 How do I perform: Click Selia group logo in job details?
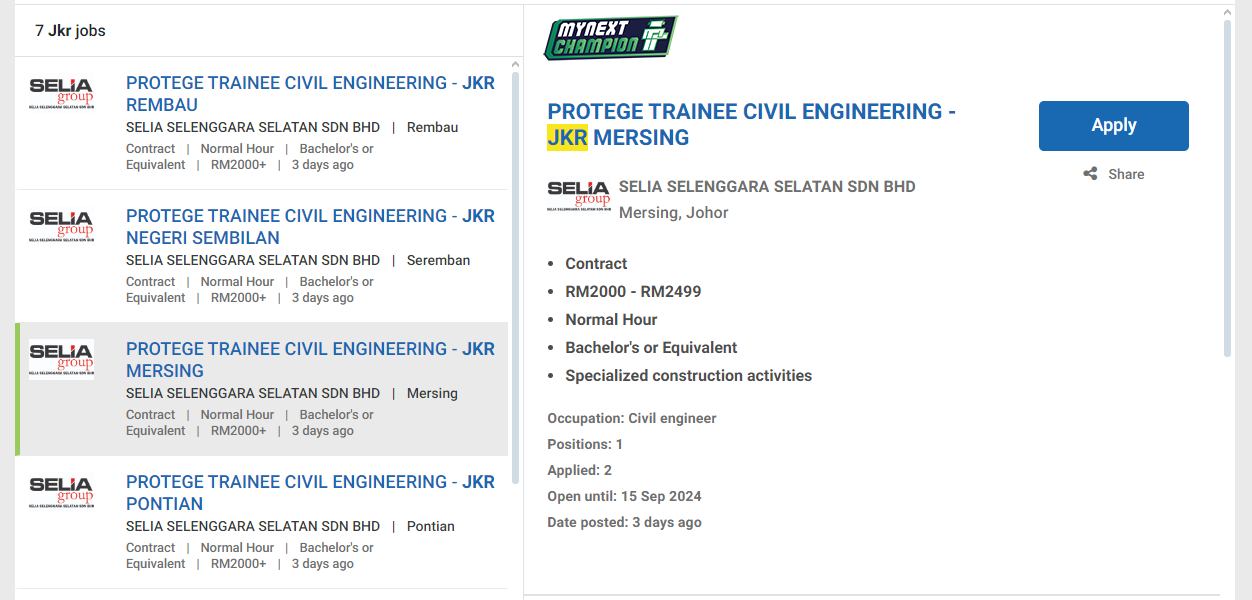(578, 195)
